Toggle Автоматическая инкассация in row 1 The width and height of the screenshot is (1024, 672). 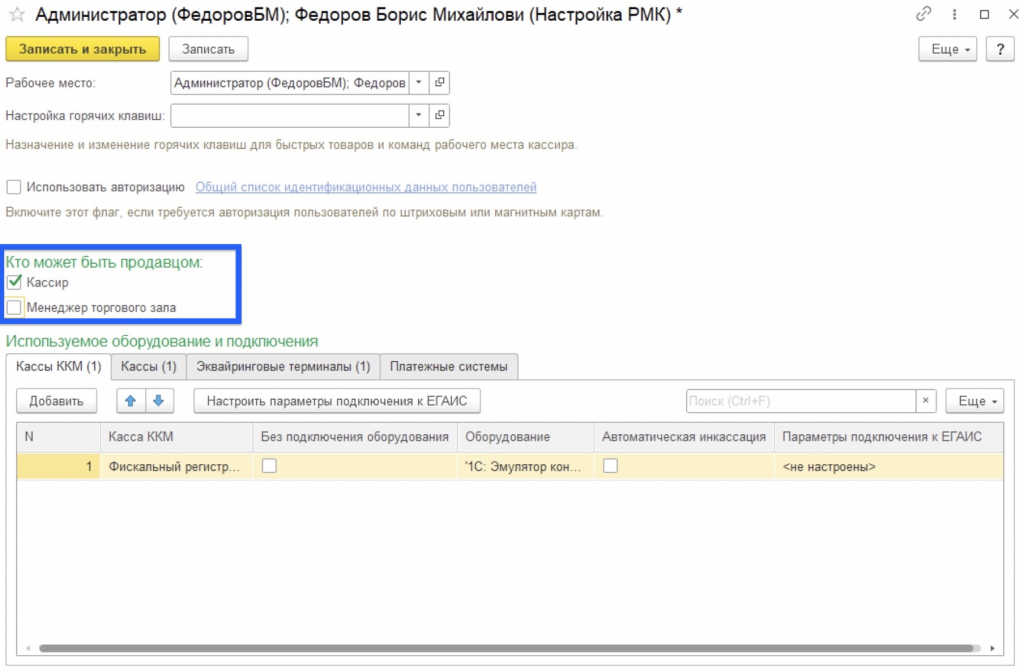tap(610, 466)
